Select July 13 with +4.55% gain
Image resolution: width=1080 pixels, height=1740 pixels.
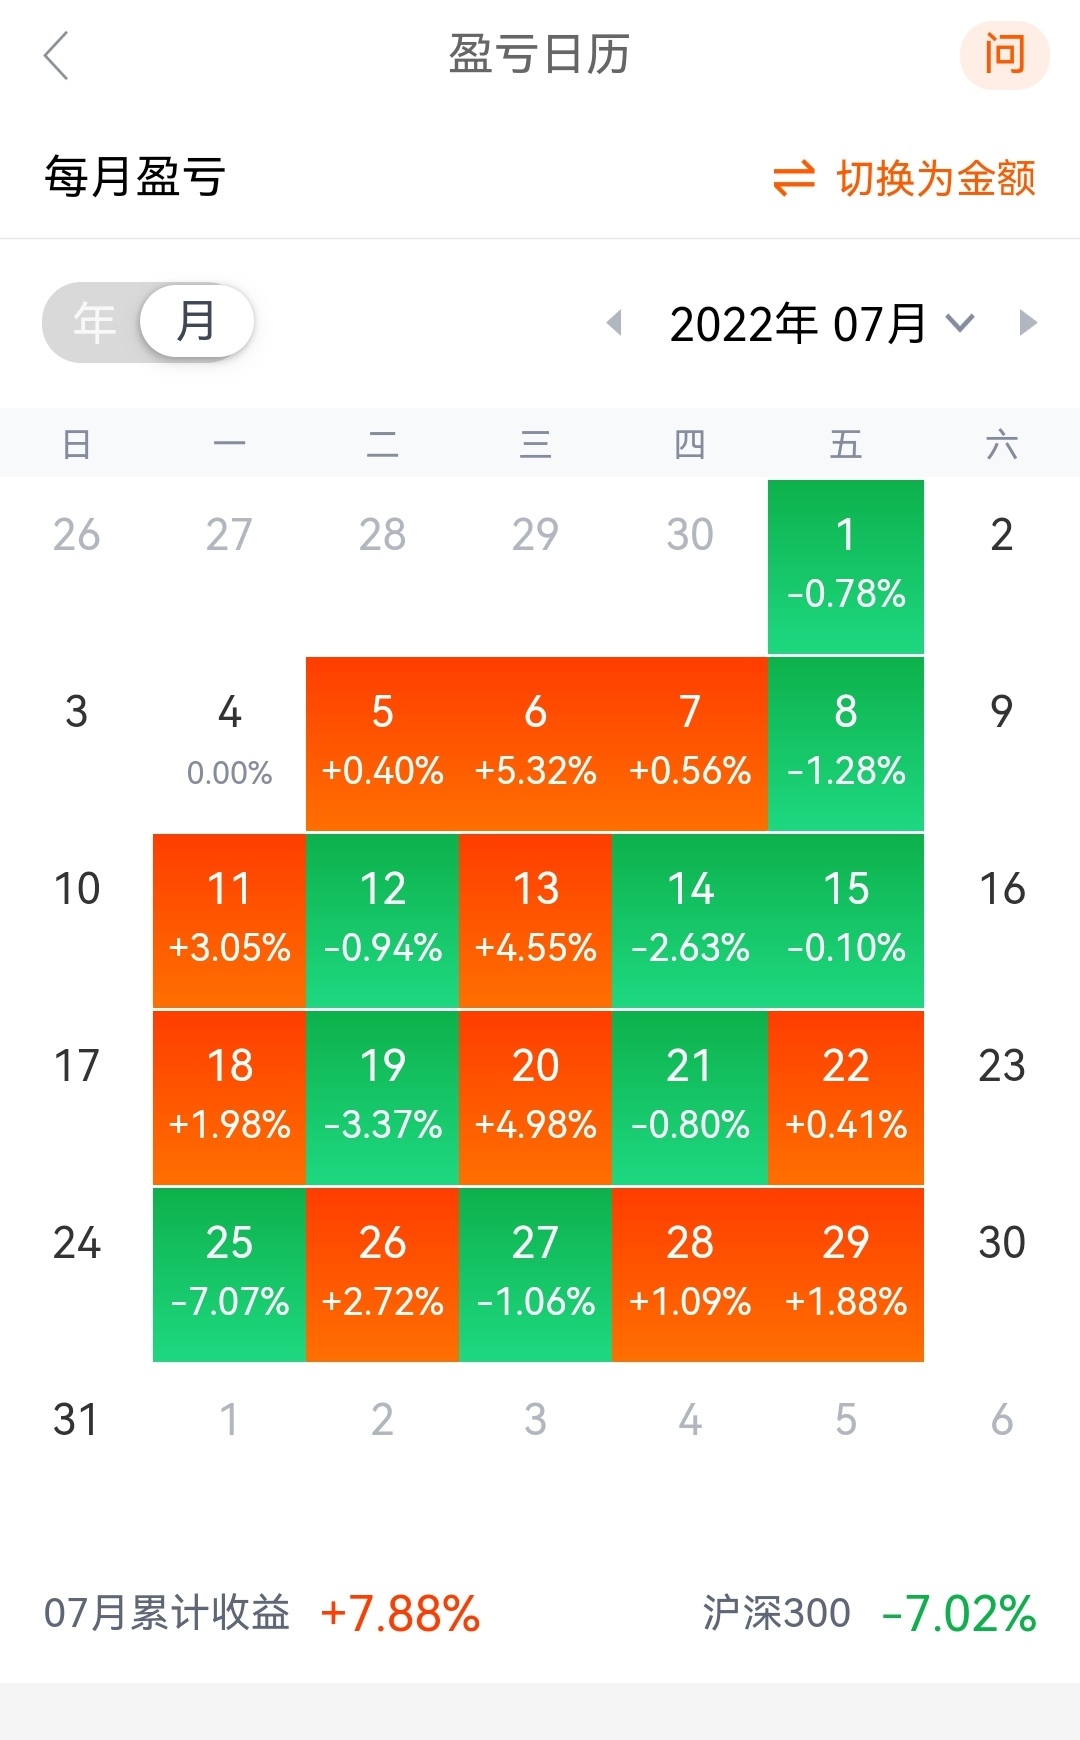536,920
